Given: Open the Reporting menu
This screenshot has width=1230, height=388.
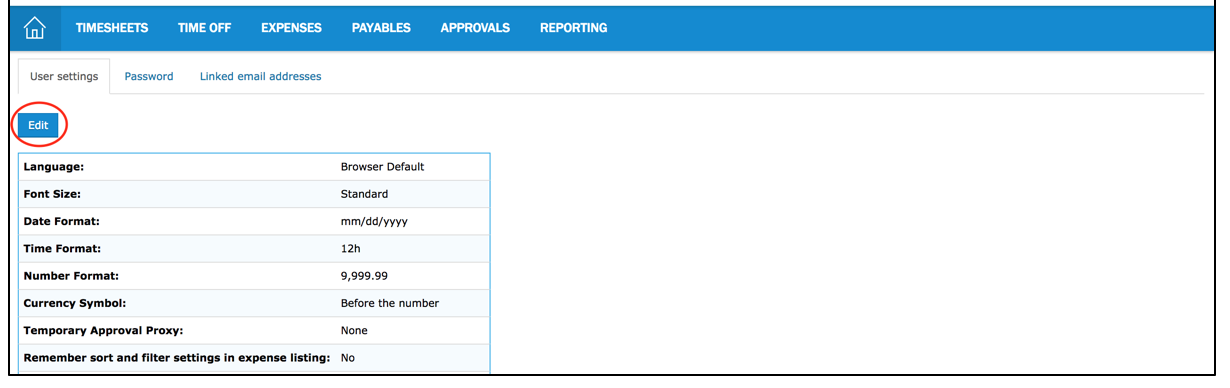Looking at the screenshot, I should click(574, 28).
